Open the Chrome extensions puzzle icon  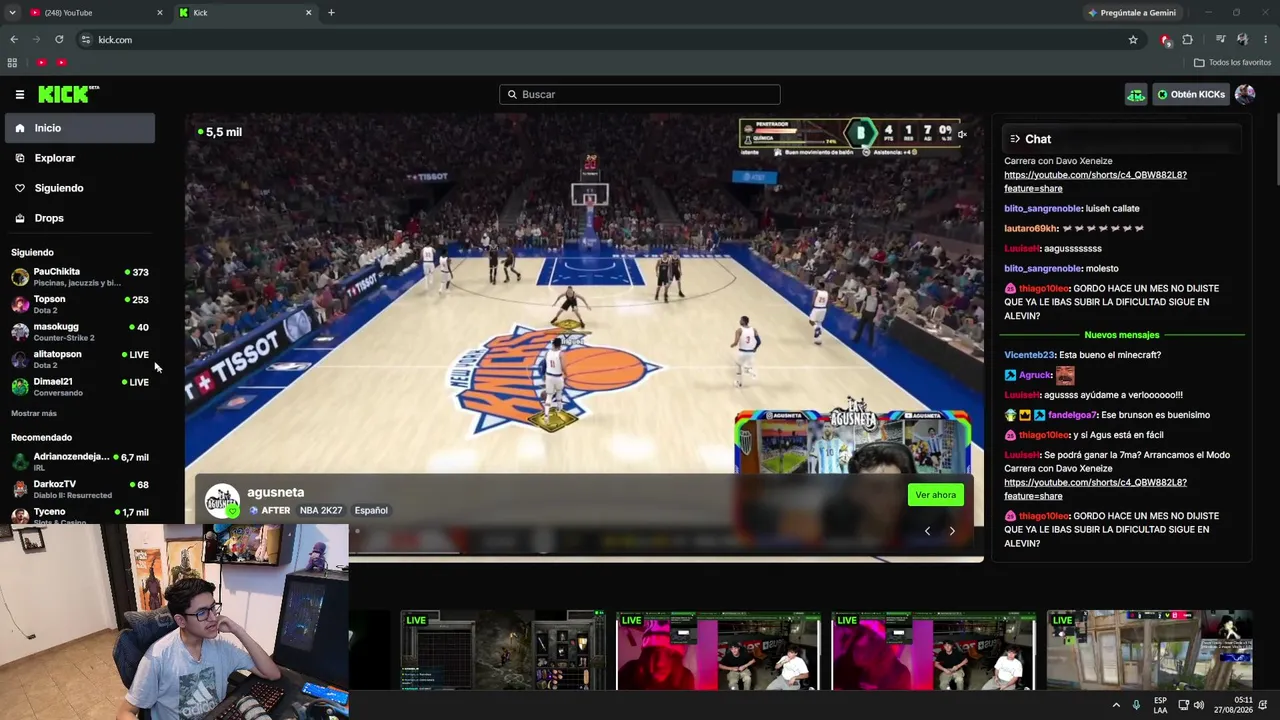[x=1187, y=40]
